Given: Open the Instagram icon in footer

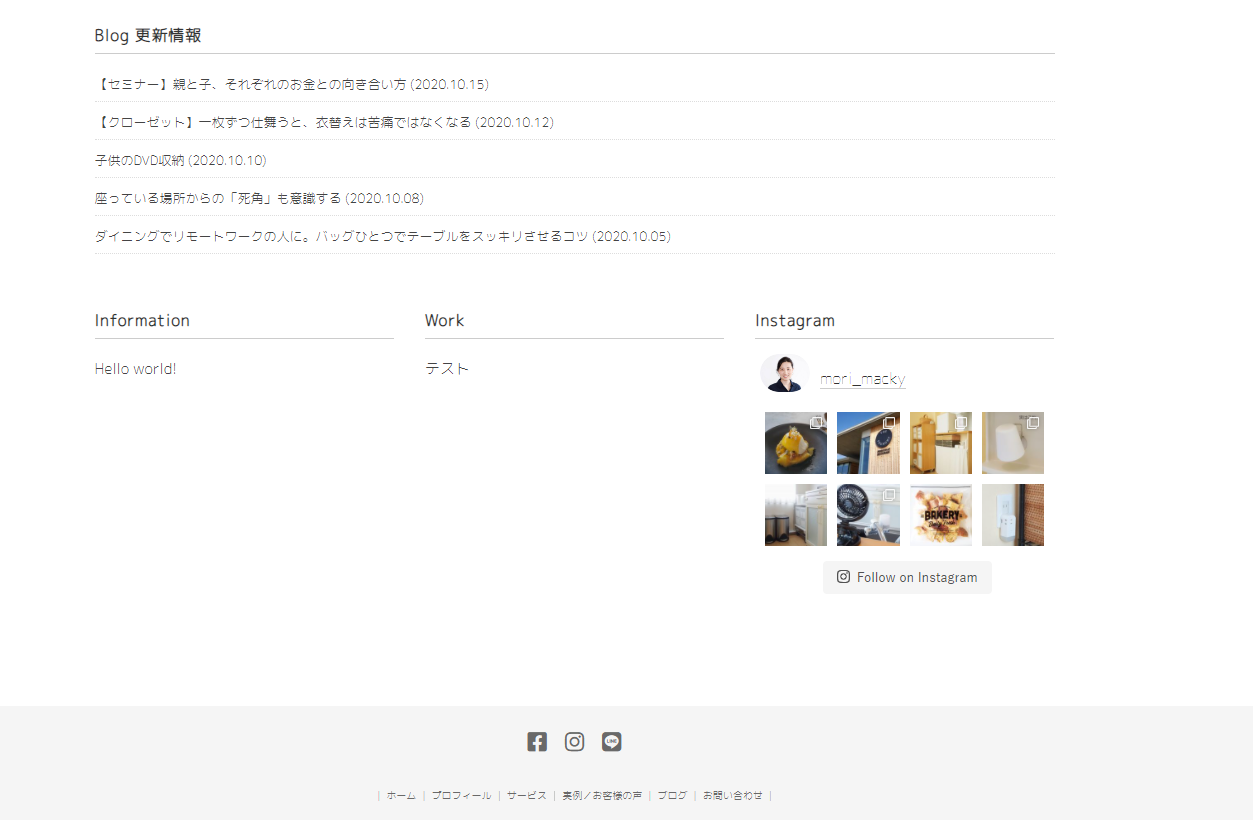Looking at the screenshot, I should 574,742.
